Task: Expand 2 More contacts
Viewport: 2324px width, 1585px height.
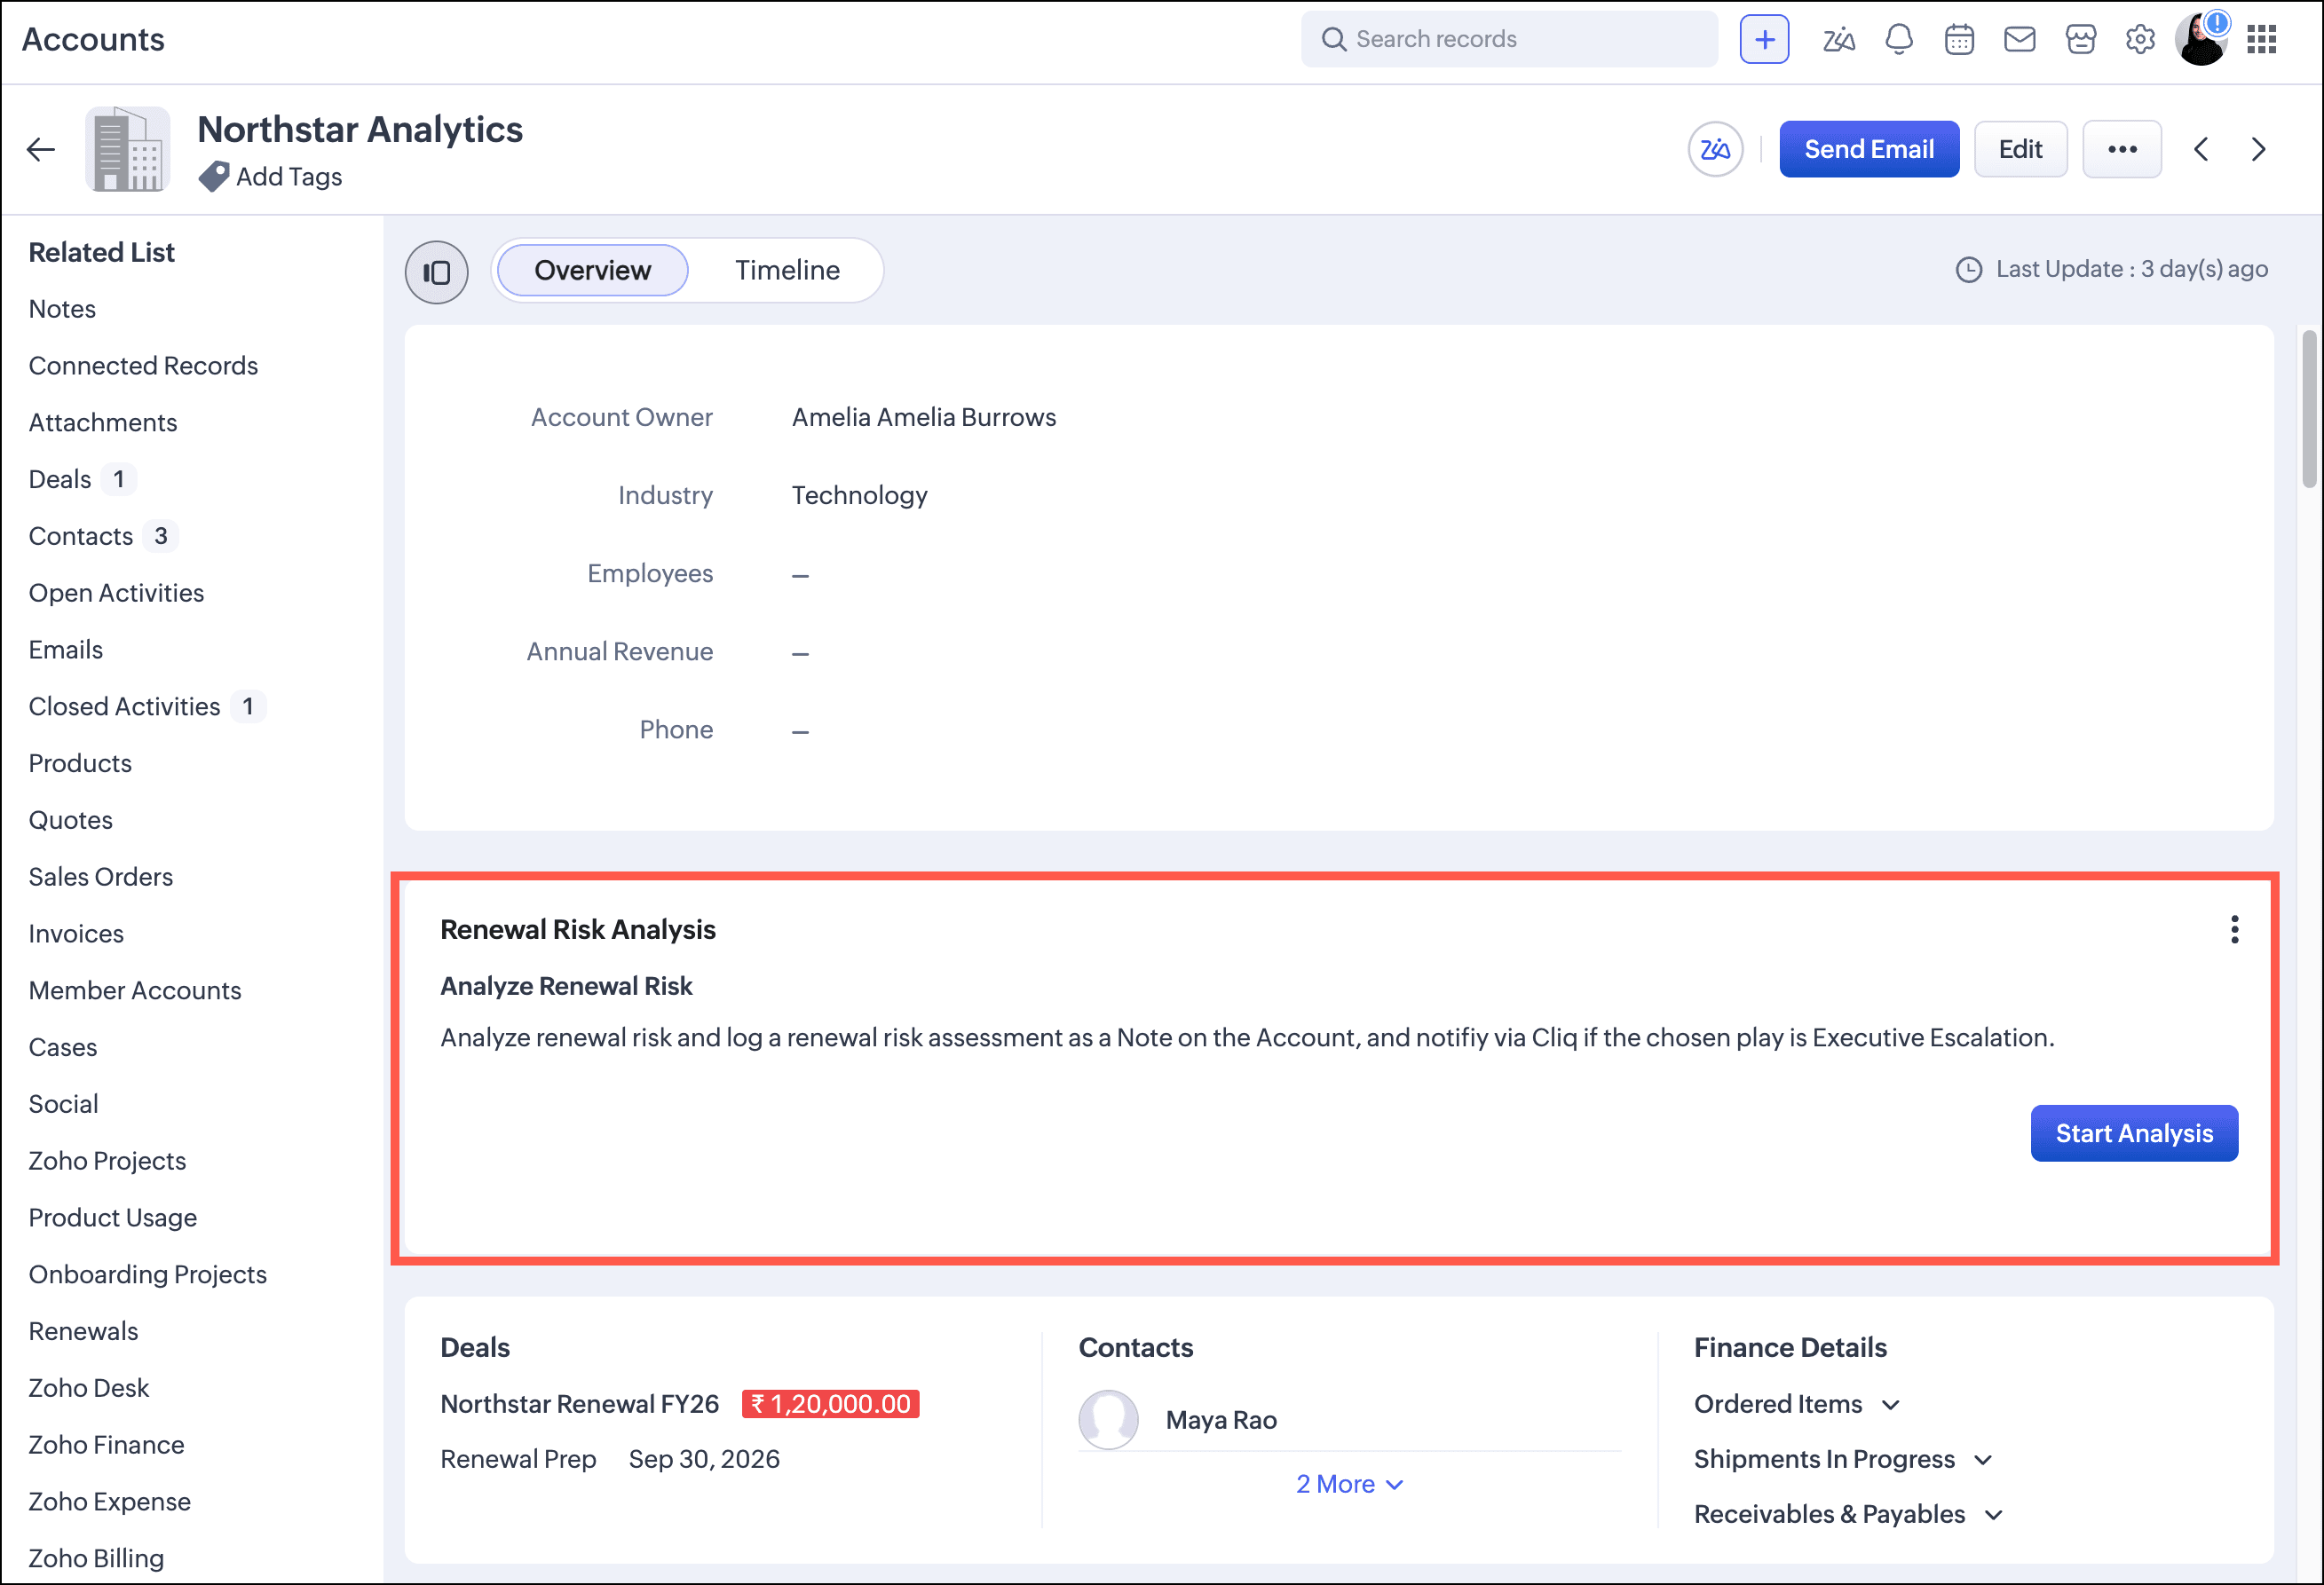Action: (x=1349, y=1485)
